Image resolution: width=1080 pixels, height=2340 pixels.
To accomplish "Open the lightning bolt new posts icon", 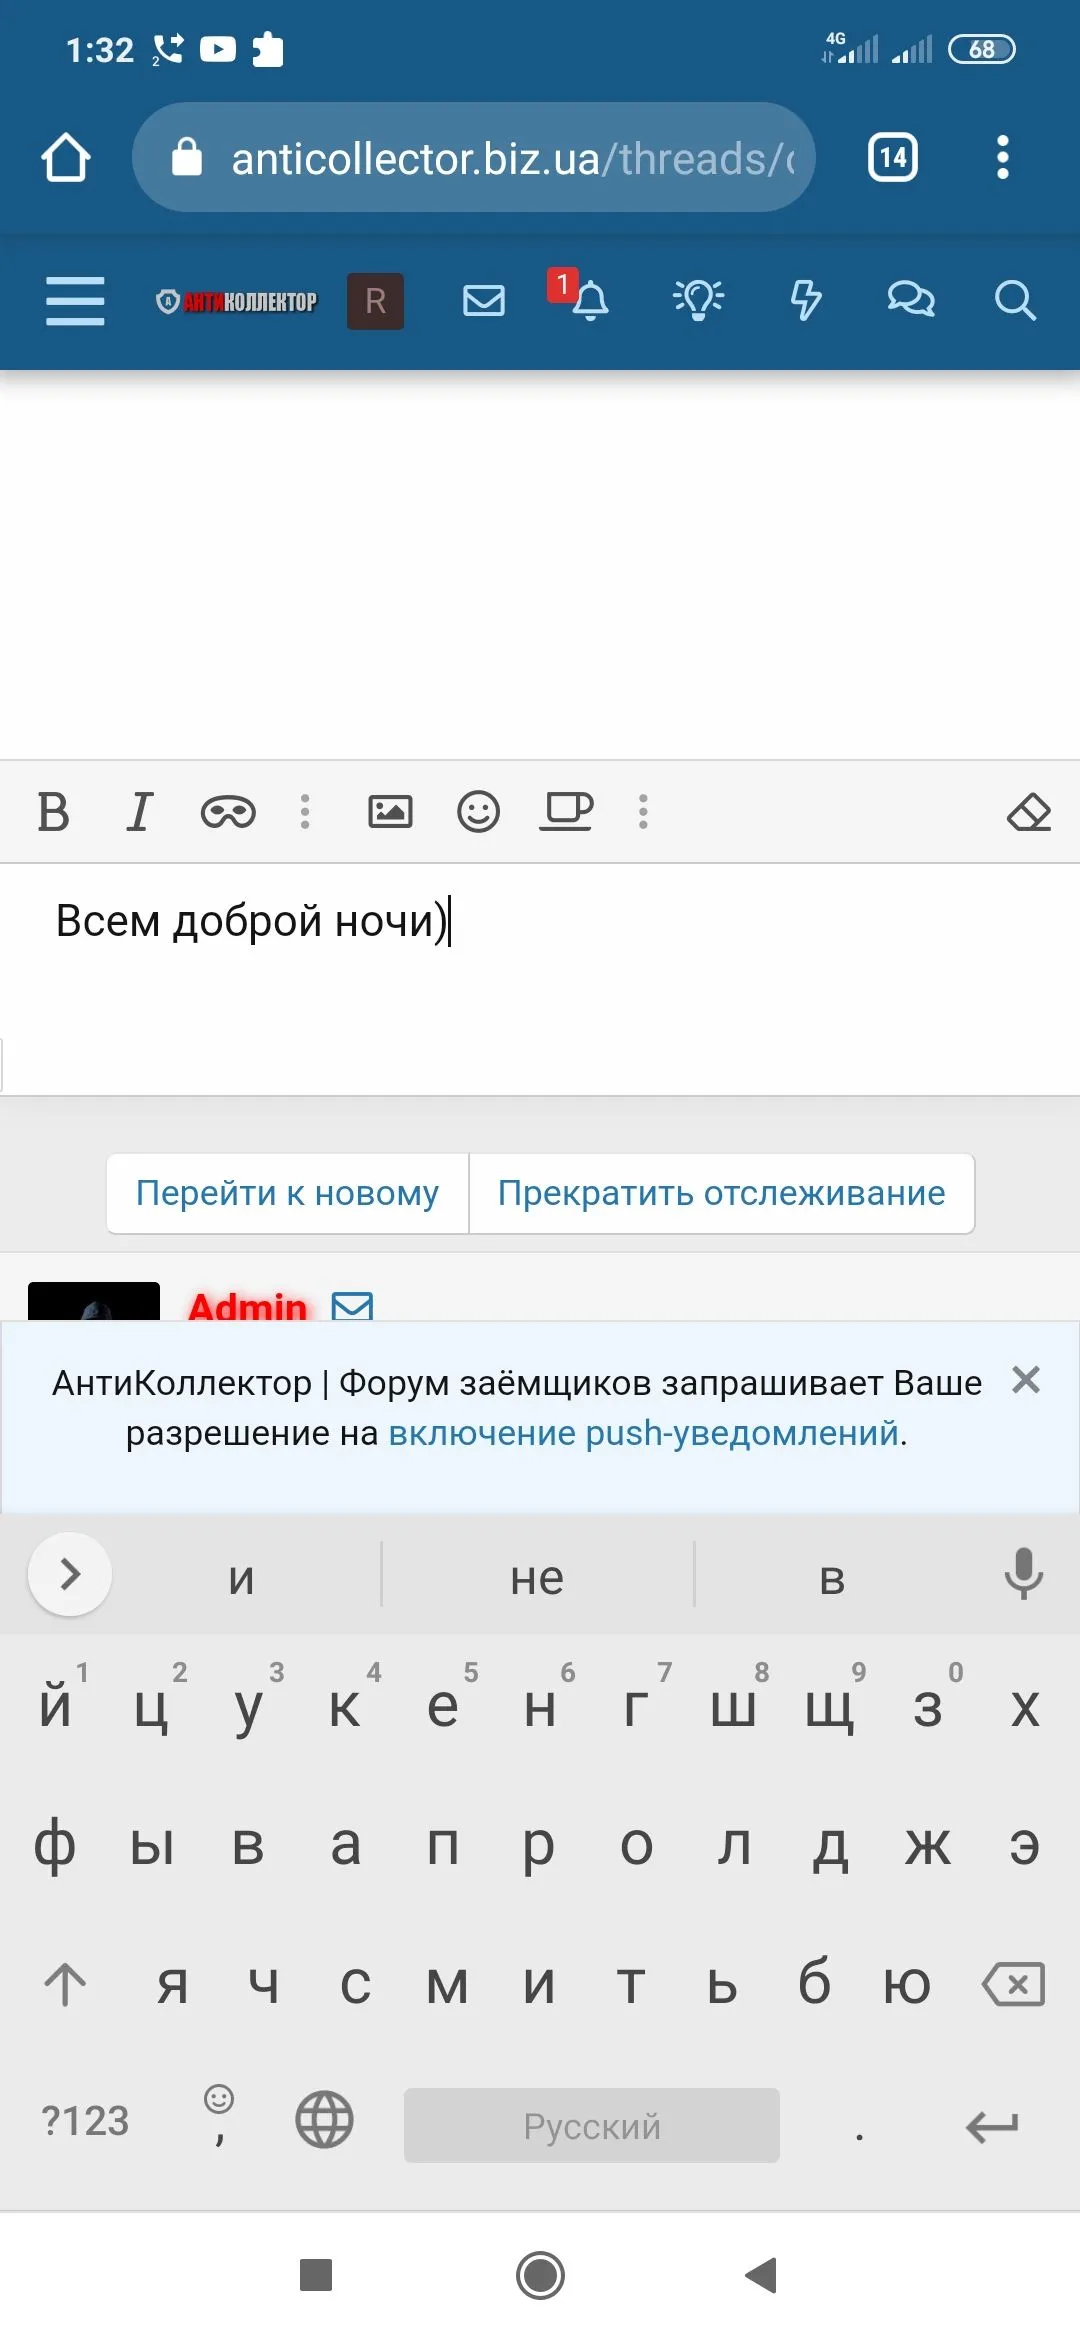I will [806, 300].
